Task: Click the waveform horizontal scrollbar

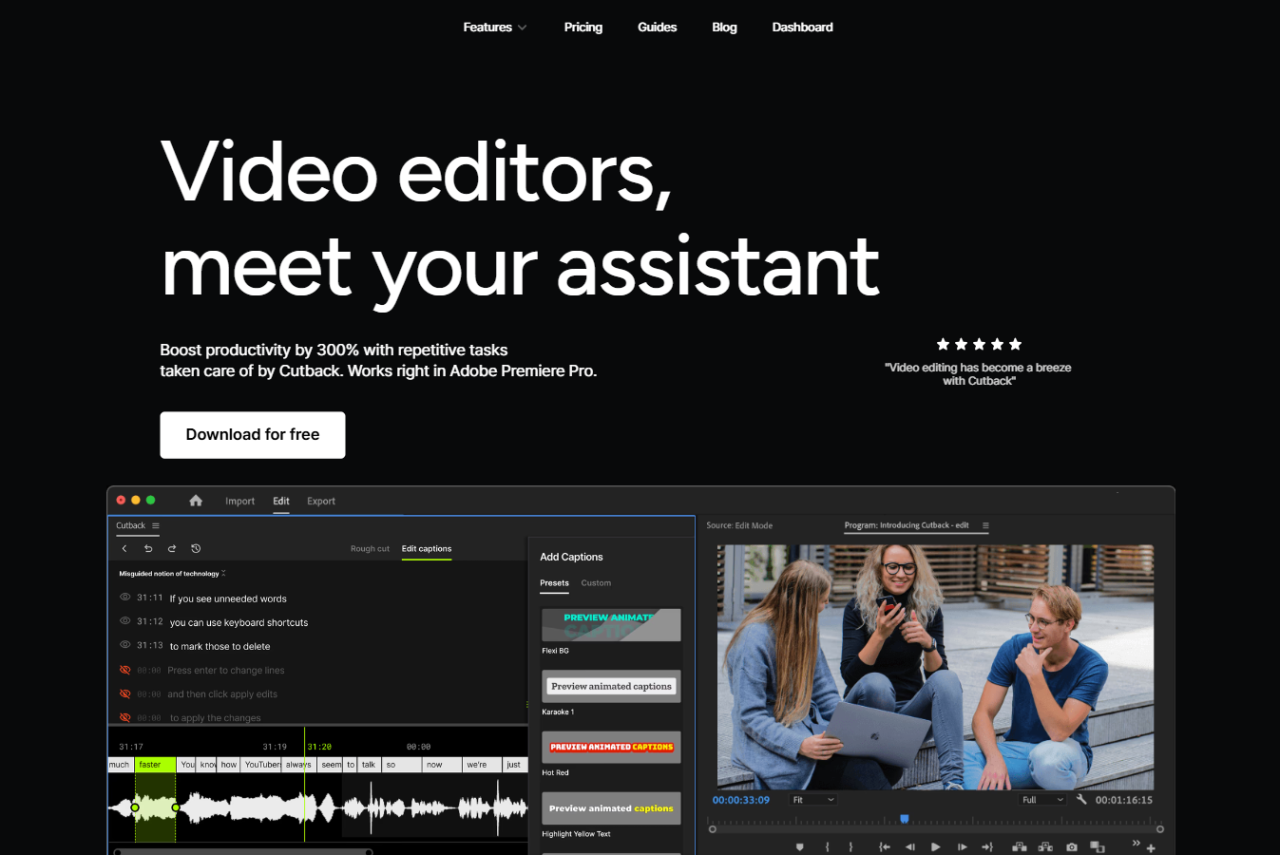Action: (x=243, y=852)
